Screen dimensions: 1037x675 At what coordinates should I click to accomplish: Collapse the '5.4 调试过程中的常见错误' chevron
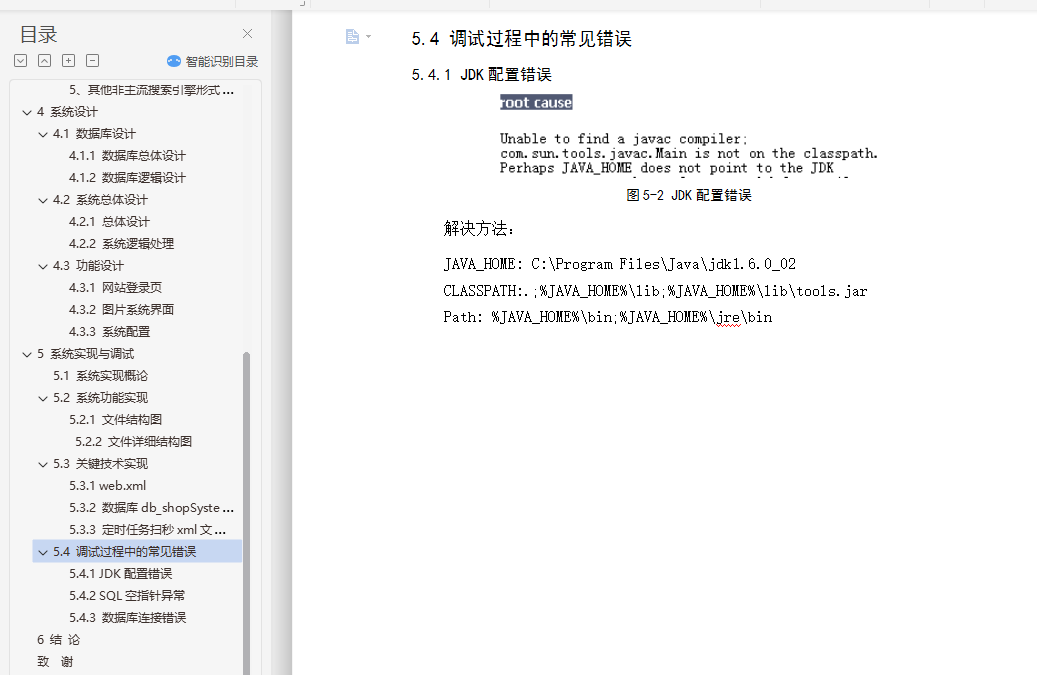click(x=43, y=552)
